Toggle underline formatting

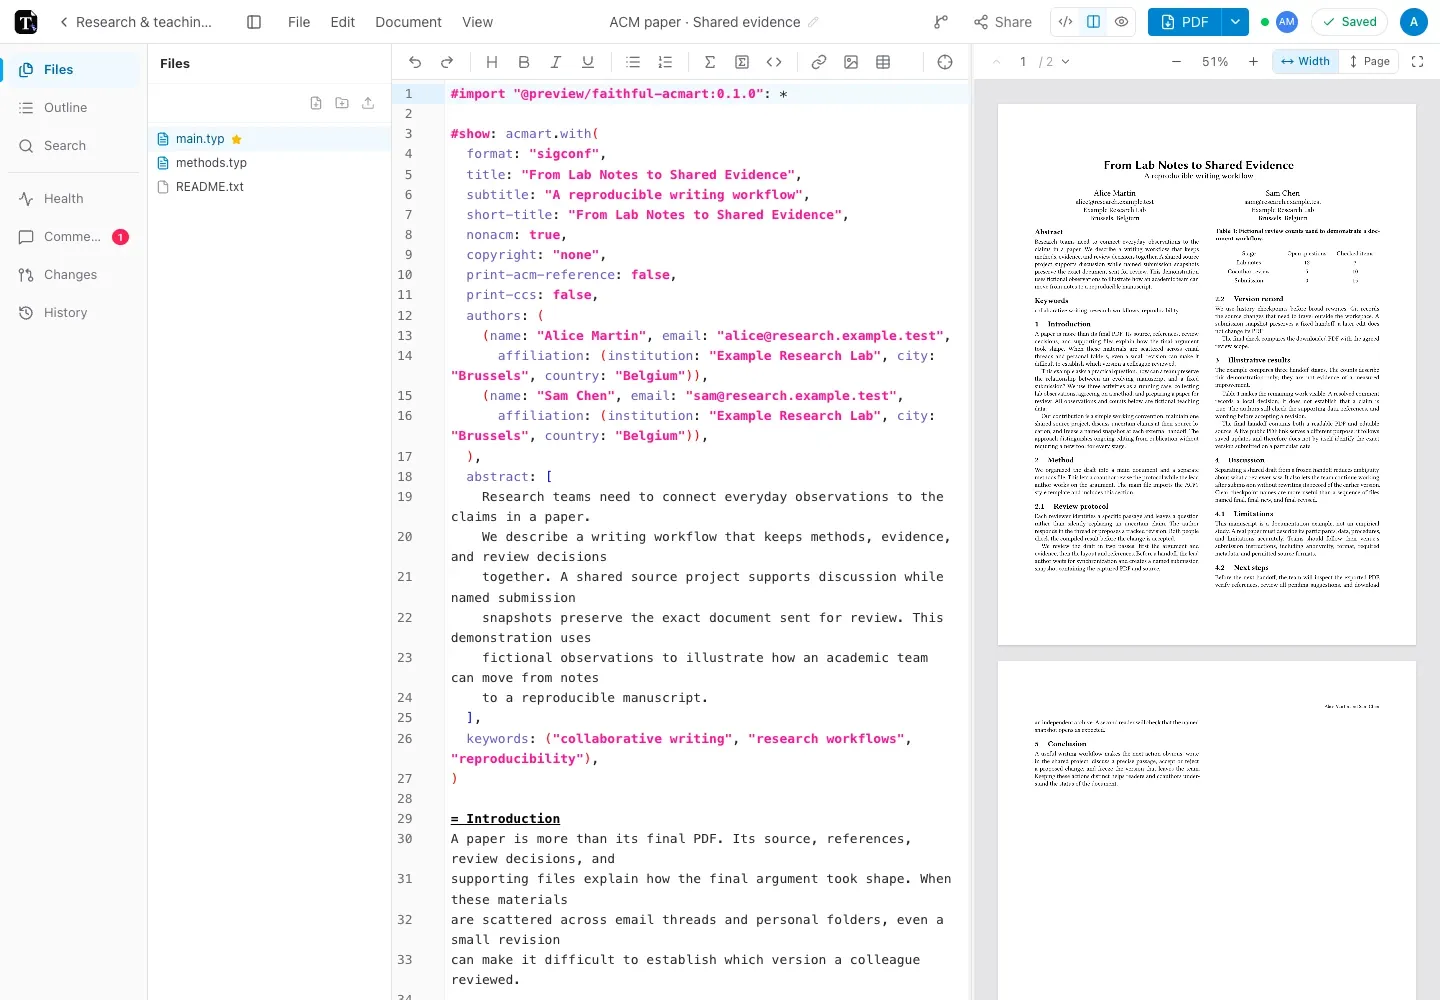coord(588,62)
